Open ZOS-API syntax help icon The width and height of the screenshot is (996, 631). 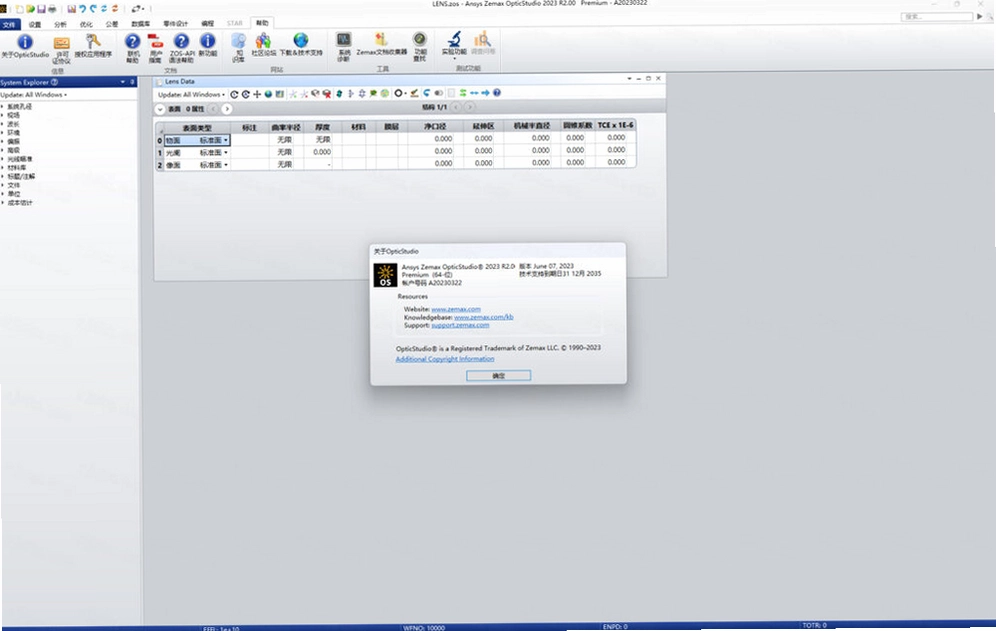tap(182, 42)
